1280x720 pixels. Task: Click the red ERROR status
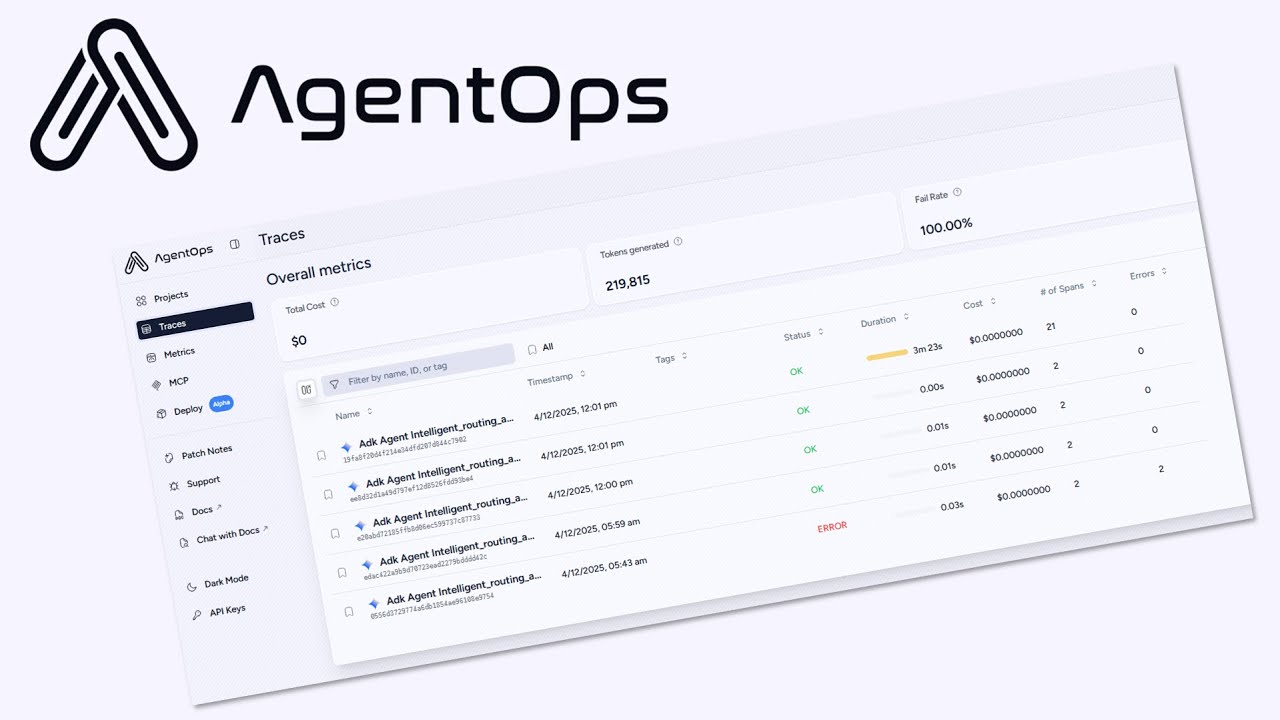832,526
